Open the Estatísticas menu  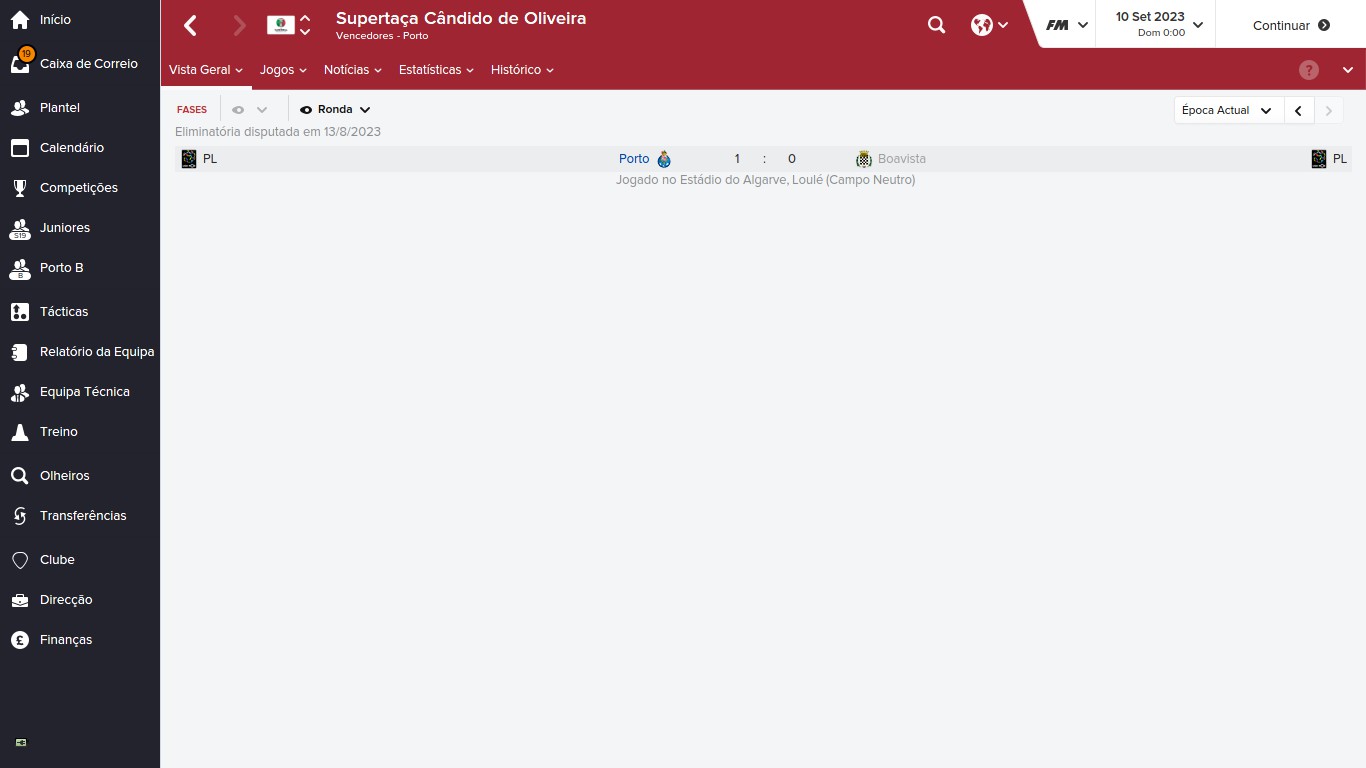point(436,70)
